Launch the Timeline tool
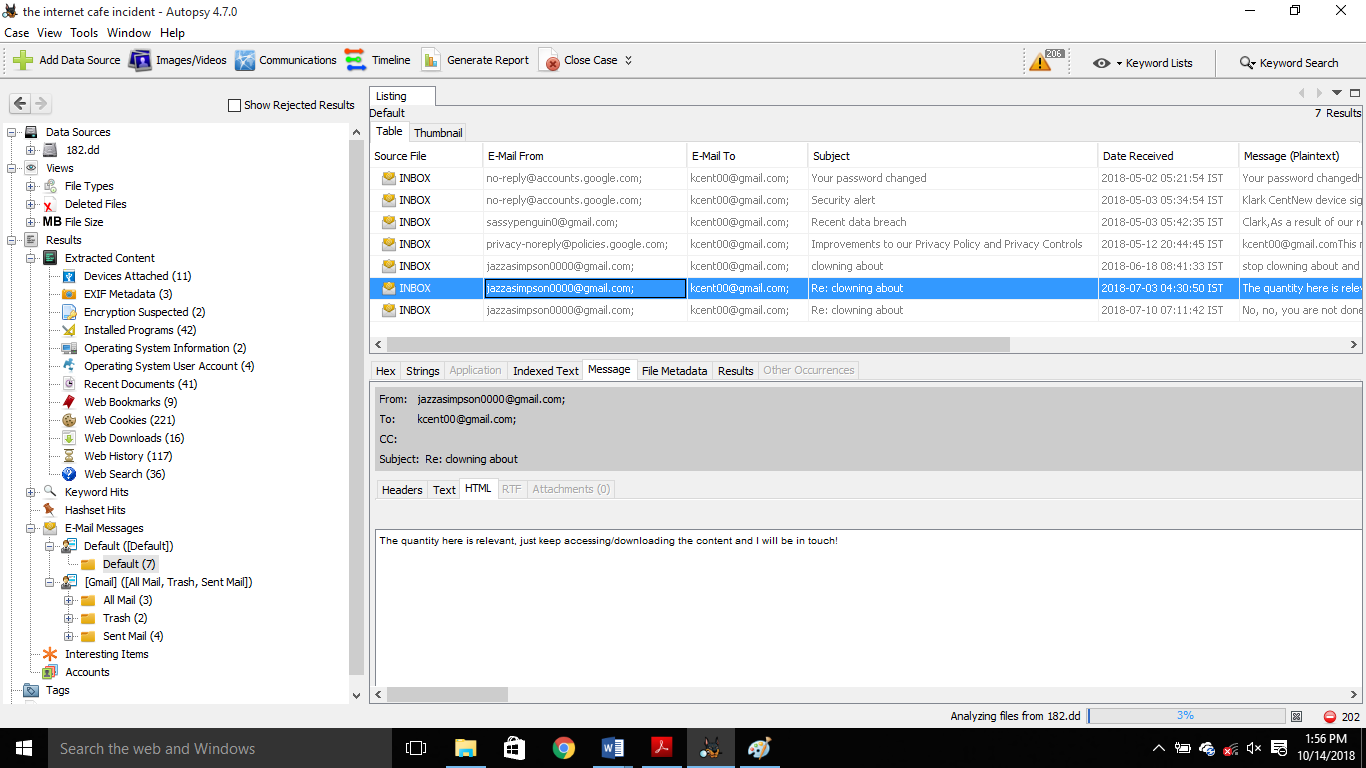 [x=355, y=60]
